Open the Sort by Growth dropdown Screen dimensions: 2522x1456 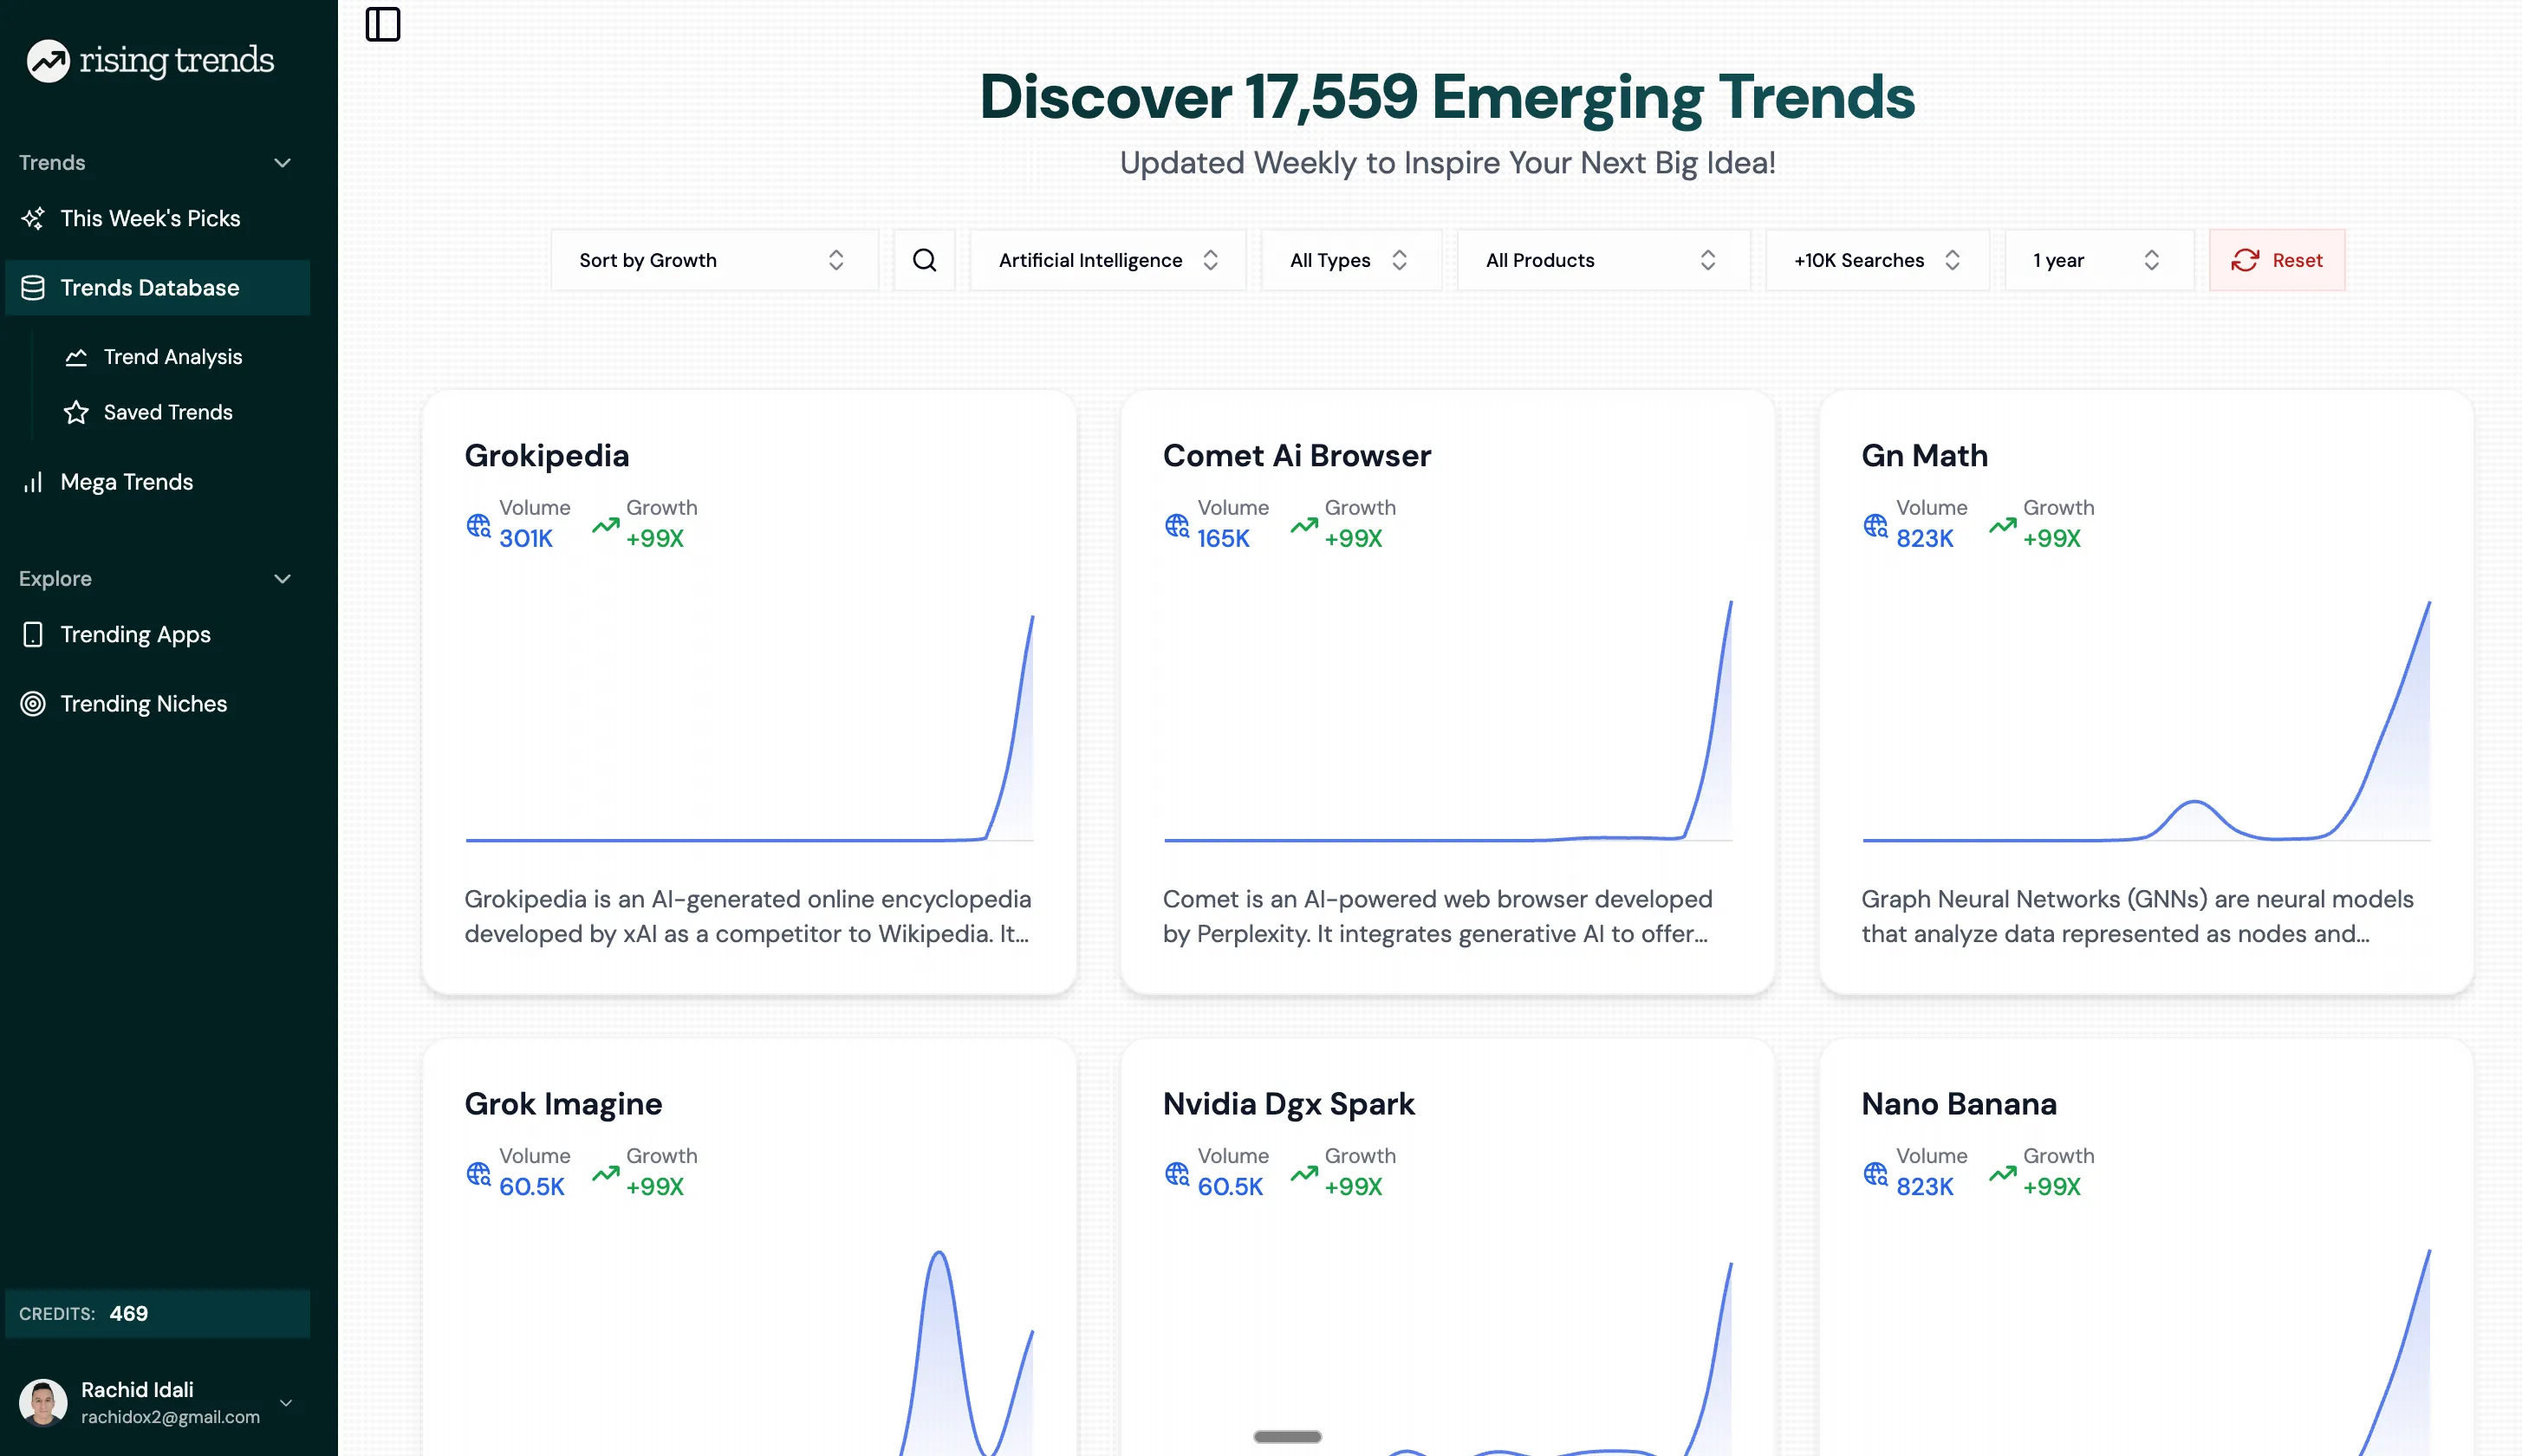[713, 259]
